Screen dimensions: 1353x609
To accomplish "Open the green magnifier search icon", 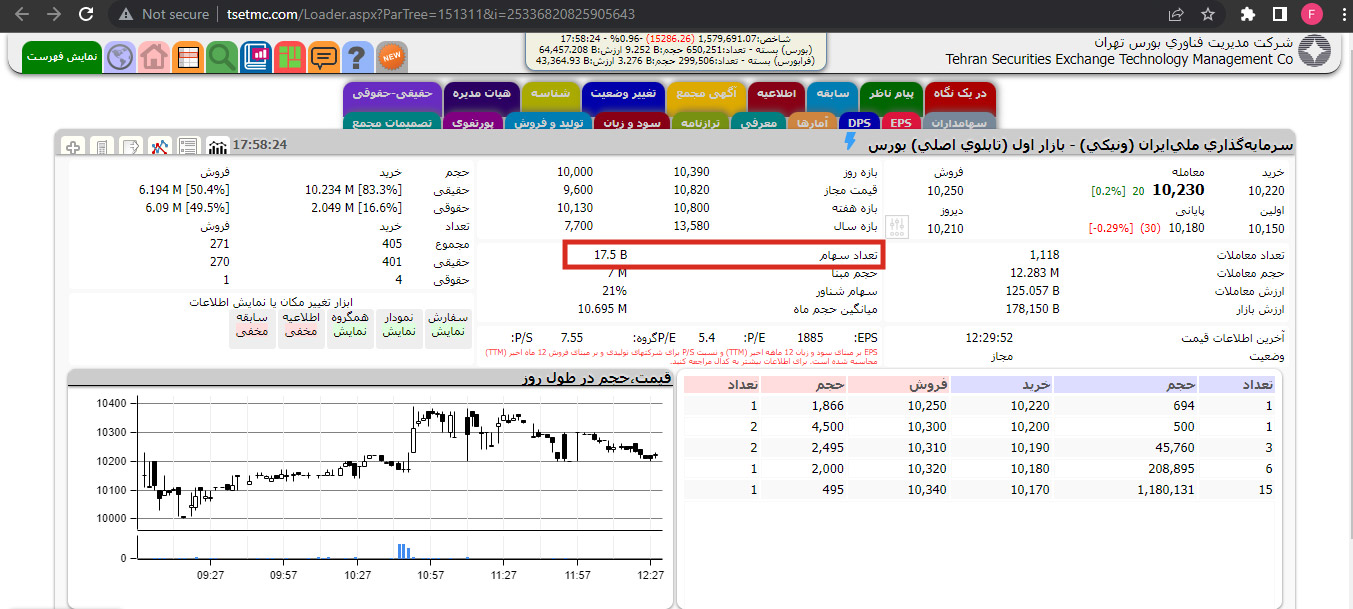I will [x=221, y=57].
